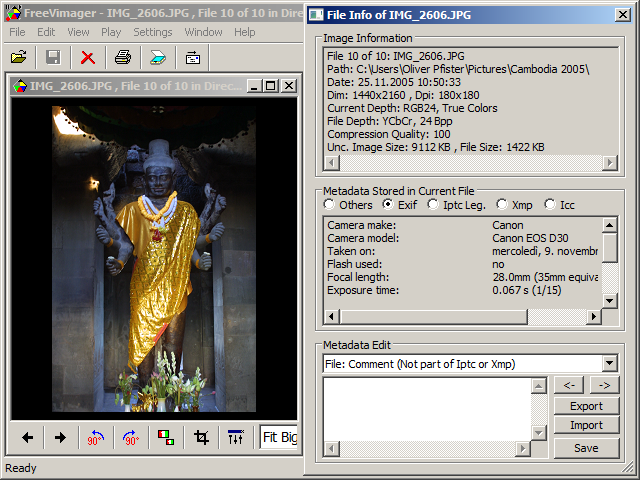Click the printer icon in toolbar
640x480 pixels.
click(x=122, y=58)
